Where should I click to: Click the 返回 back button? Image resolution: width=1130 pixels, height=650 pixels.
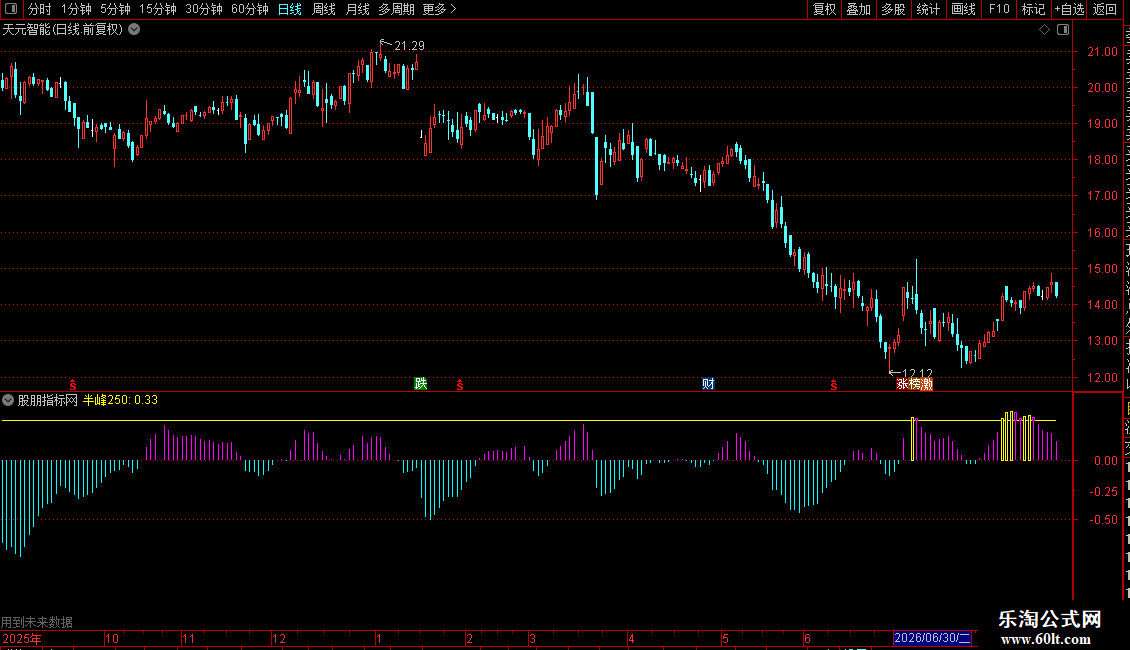coord(1105,9)
